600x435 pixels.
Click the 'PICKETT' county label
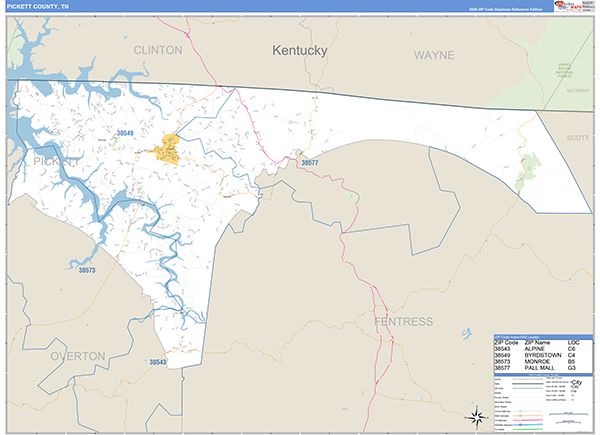57,161
